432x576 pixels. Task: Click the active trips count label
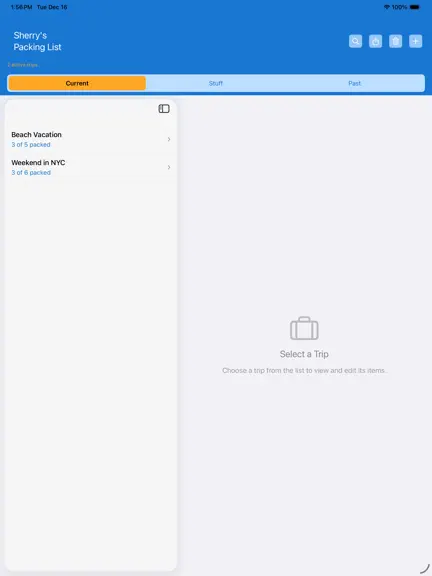click(x=23, y=65)
